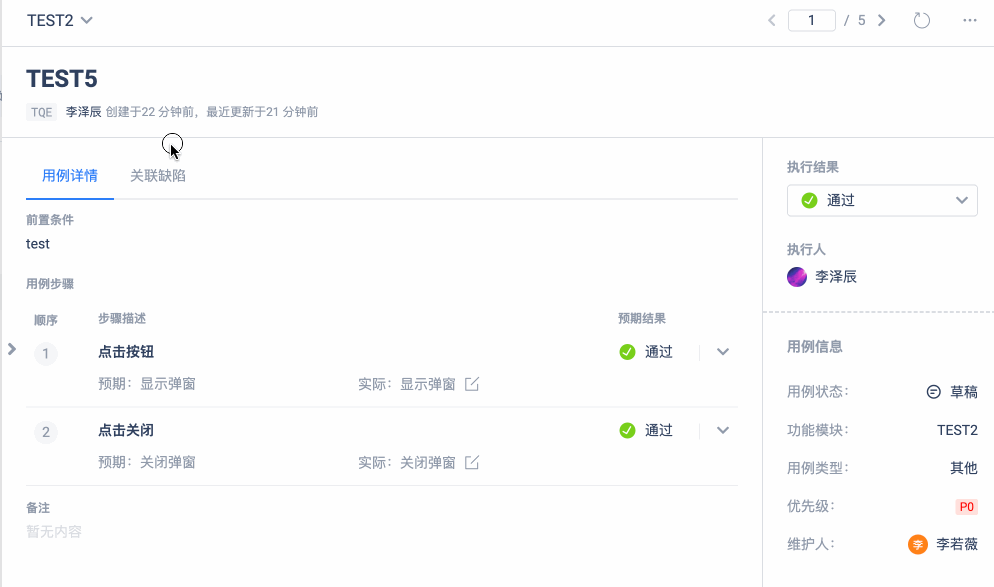
Task: Expand the collapsed left side panel arrow
Action: point(11,349)
